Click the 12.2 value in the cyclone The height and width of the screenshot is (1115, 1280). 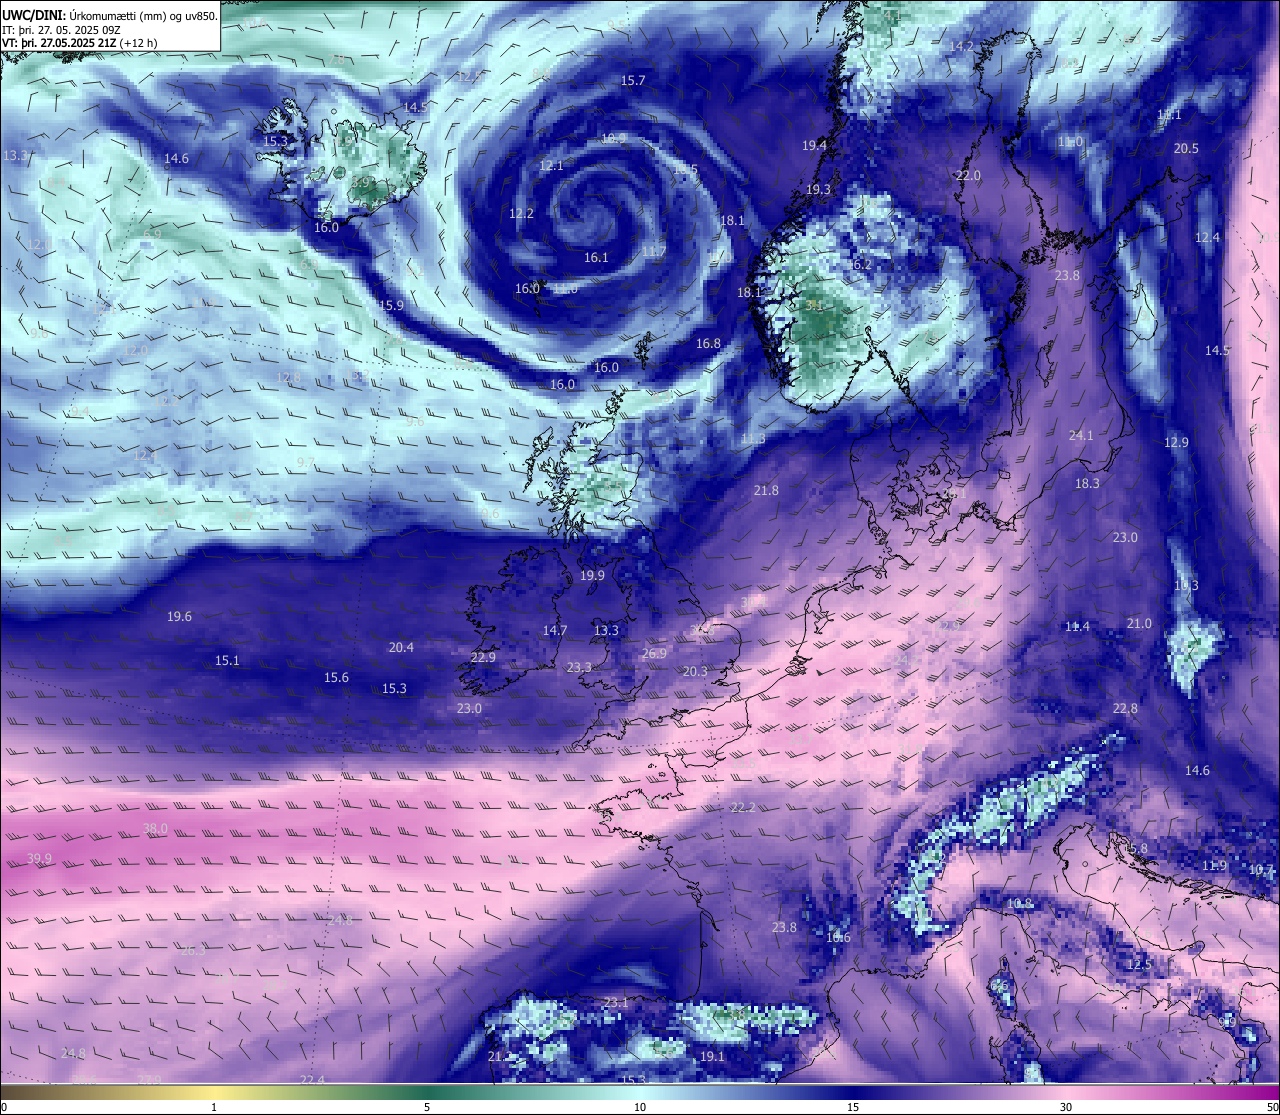pyautogui.click(x=521, y=213)
